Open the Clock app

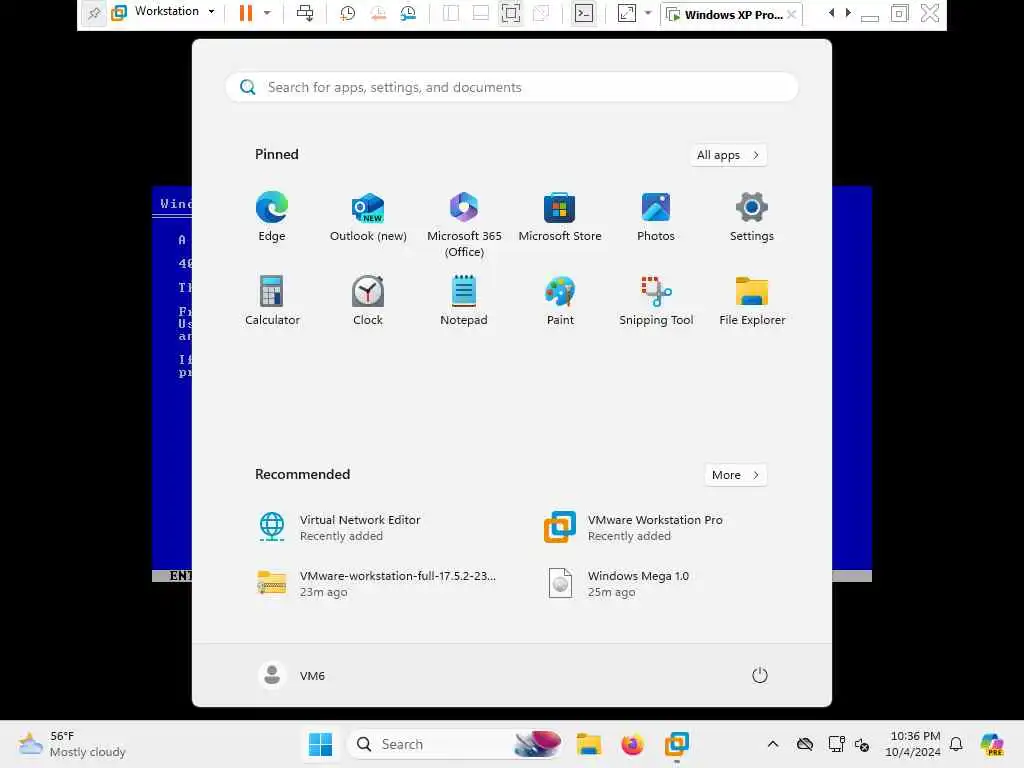click(x=368, y=300)
